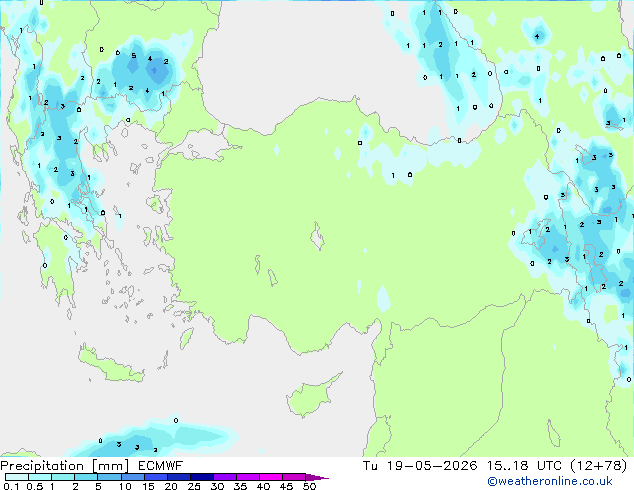Select the 2–5 mm legend color swatch
Image resolution: width=634 pixels, height=490 pixels.
point(86,477)
